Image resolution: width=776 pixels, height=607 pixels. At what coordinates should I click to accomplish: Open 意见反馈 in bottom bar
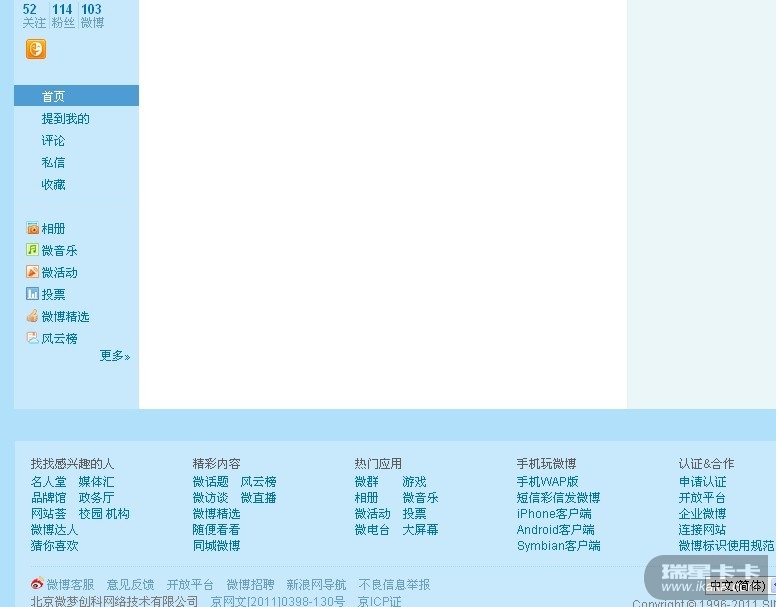130,585
